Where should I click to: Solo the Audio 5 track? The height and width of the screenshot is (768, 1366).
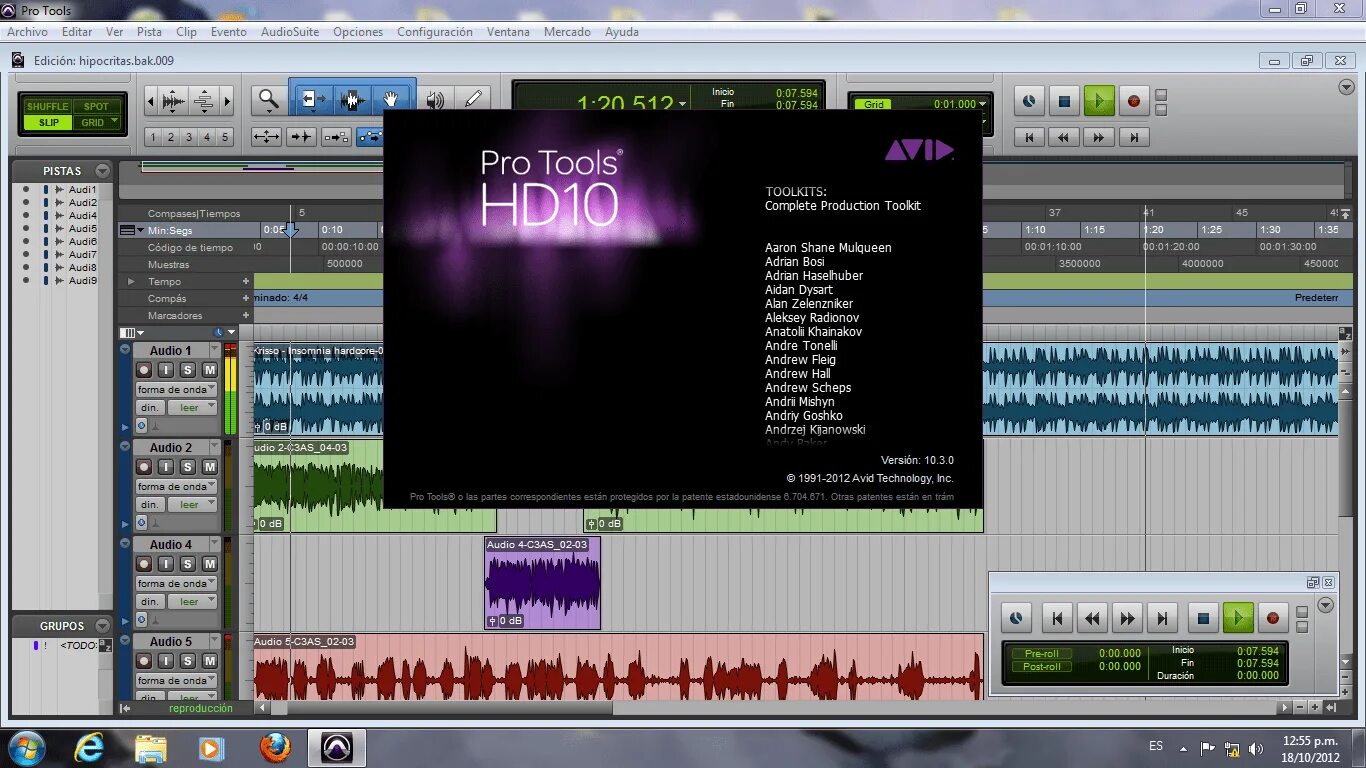point(188,661)
